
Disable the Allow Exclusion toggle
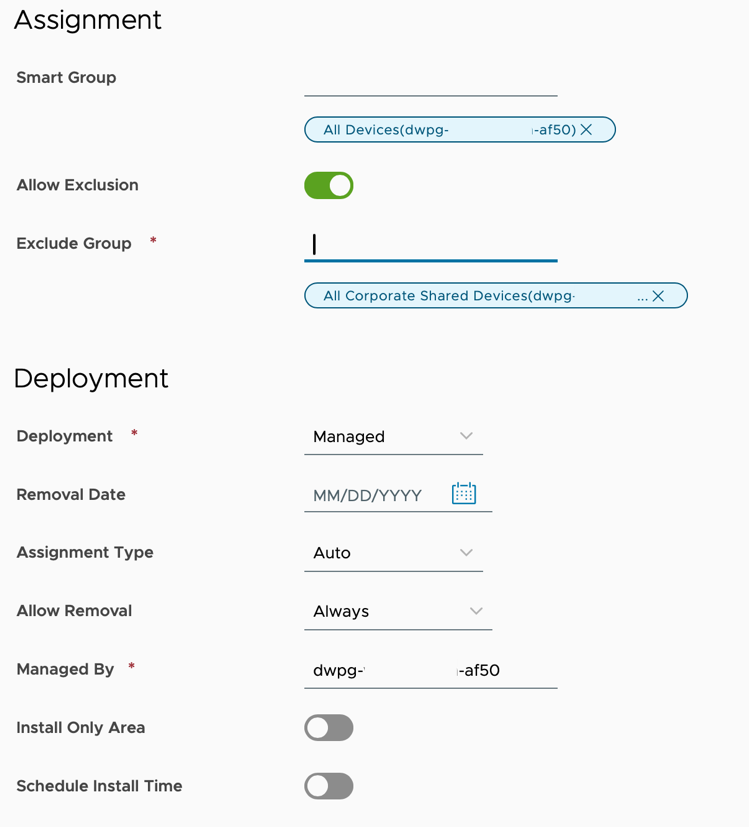tap(329, 186)
